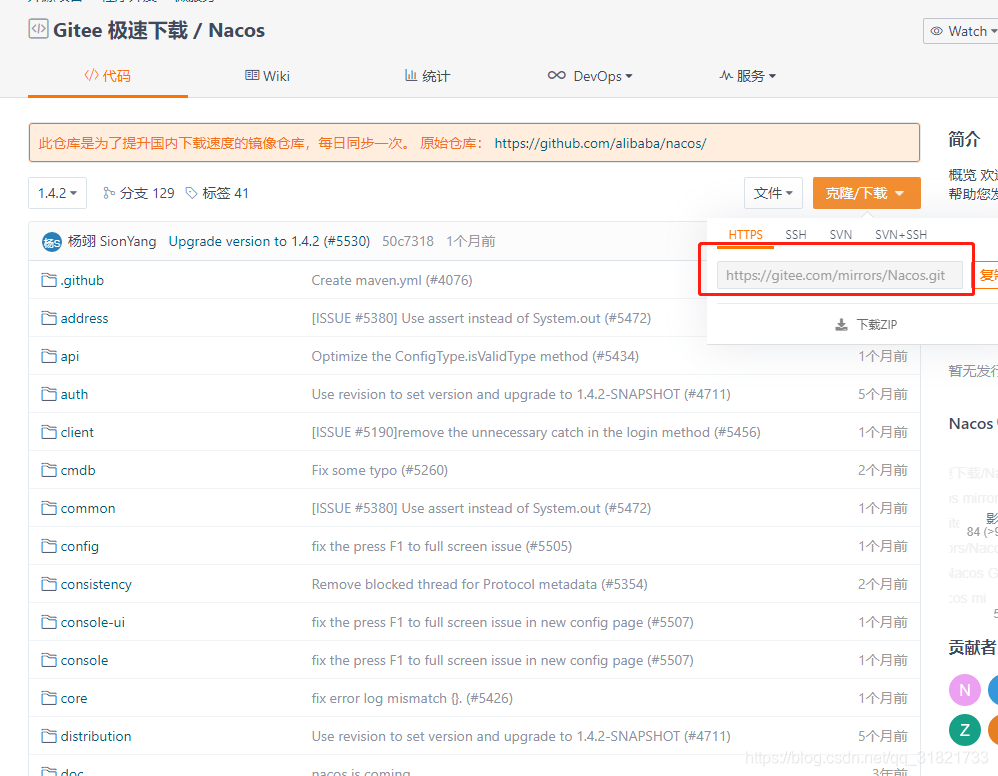This screenshot has width=998, height=776.
Task: Switch to the Wiki tab
Action: tap(267, 76)
